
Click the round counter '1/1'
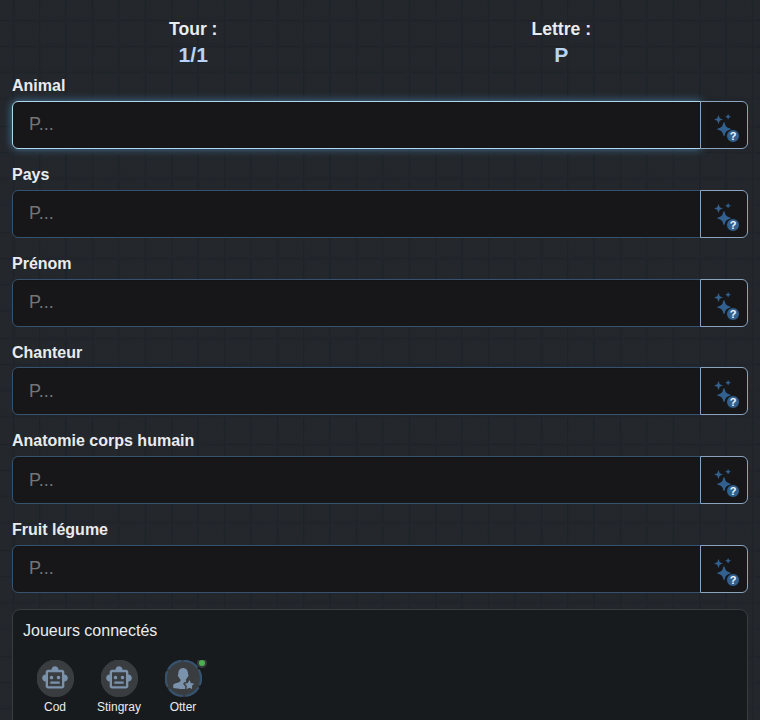pyautogui.click(x=193, y=55)
